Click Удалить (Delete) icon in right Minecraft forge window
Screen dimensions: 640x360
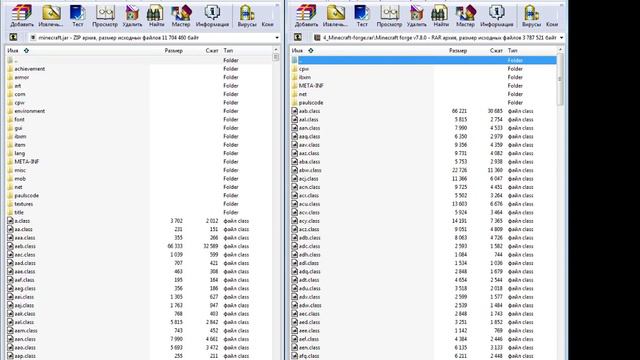coord(416,16)
